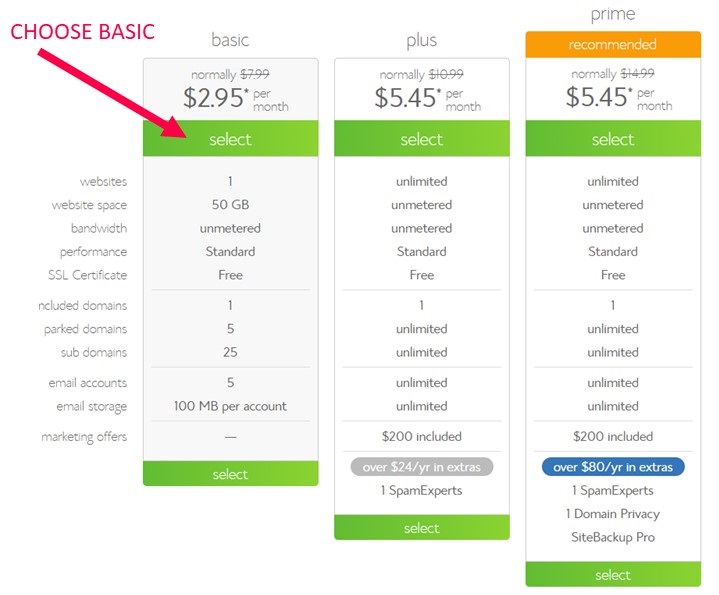Click the top select button for basic plan
The height and width of the screenshot is (595, 719).
pos(230,138)
